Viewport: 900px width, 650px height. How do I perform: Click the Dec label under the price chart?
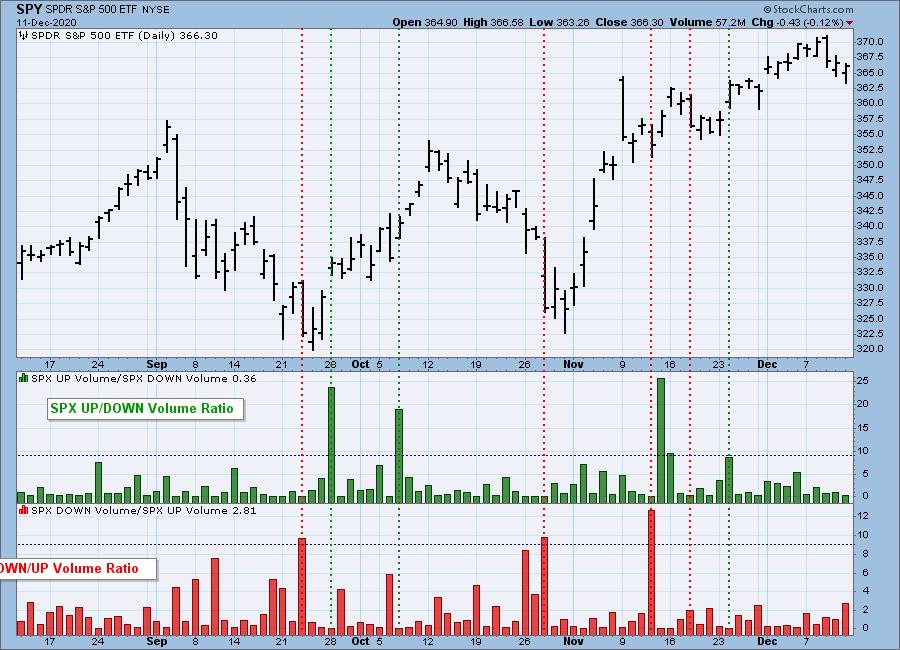[x=767, y=364]
